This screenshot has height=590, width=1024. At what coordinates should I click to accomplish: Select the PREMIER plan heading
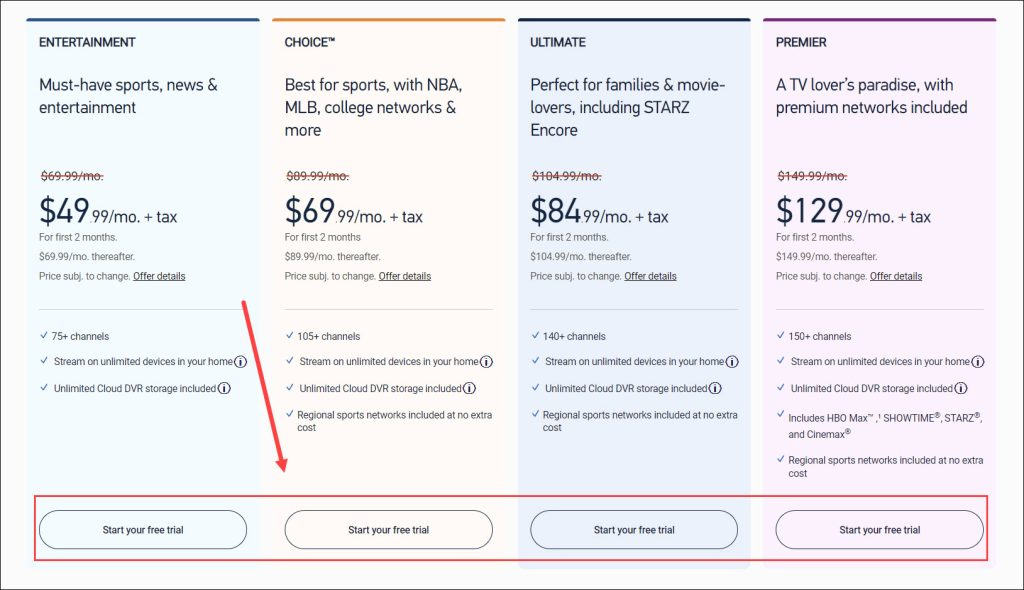point(801,42)
